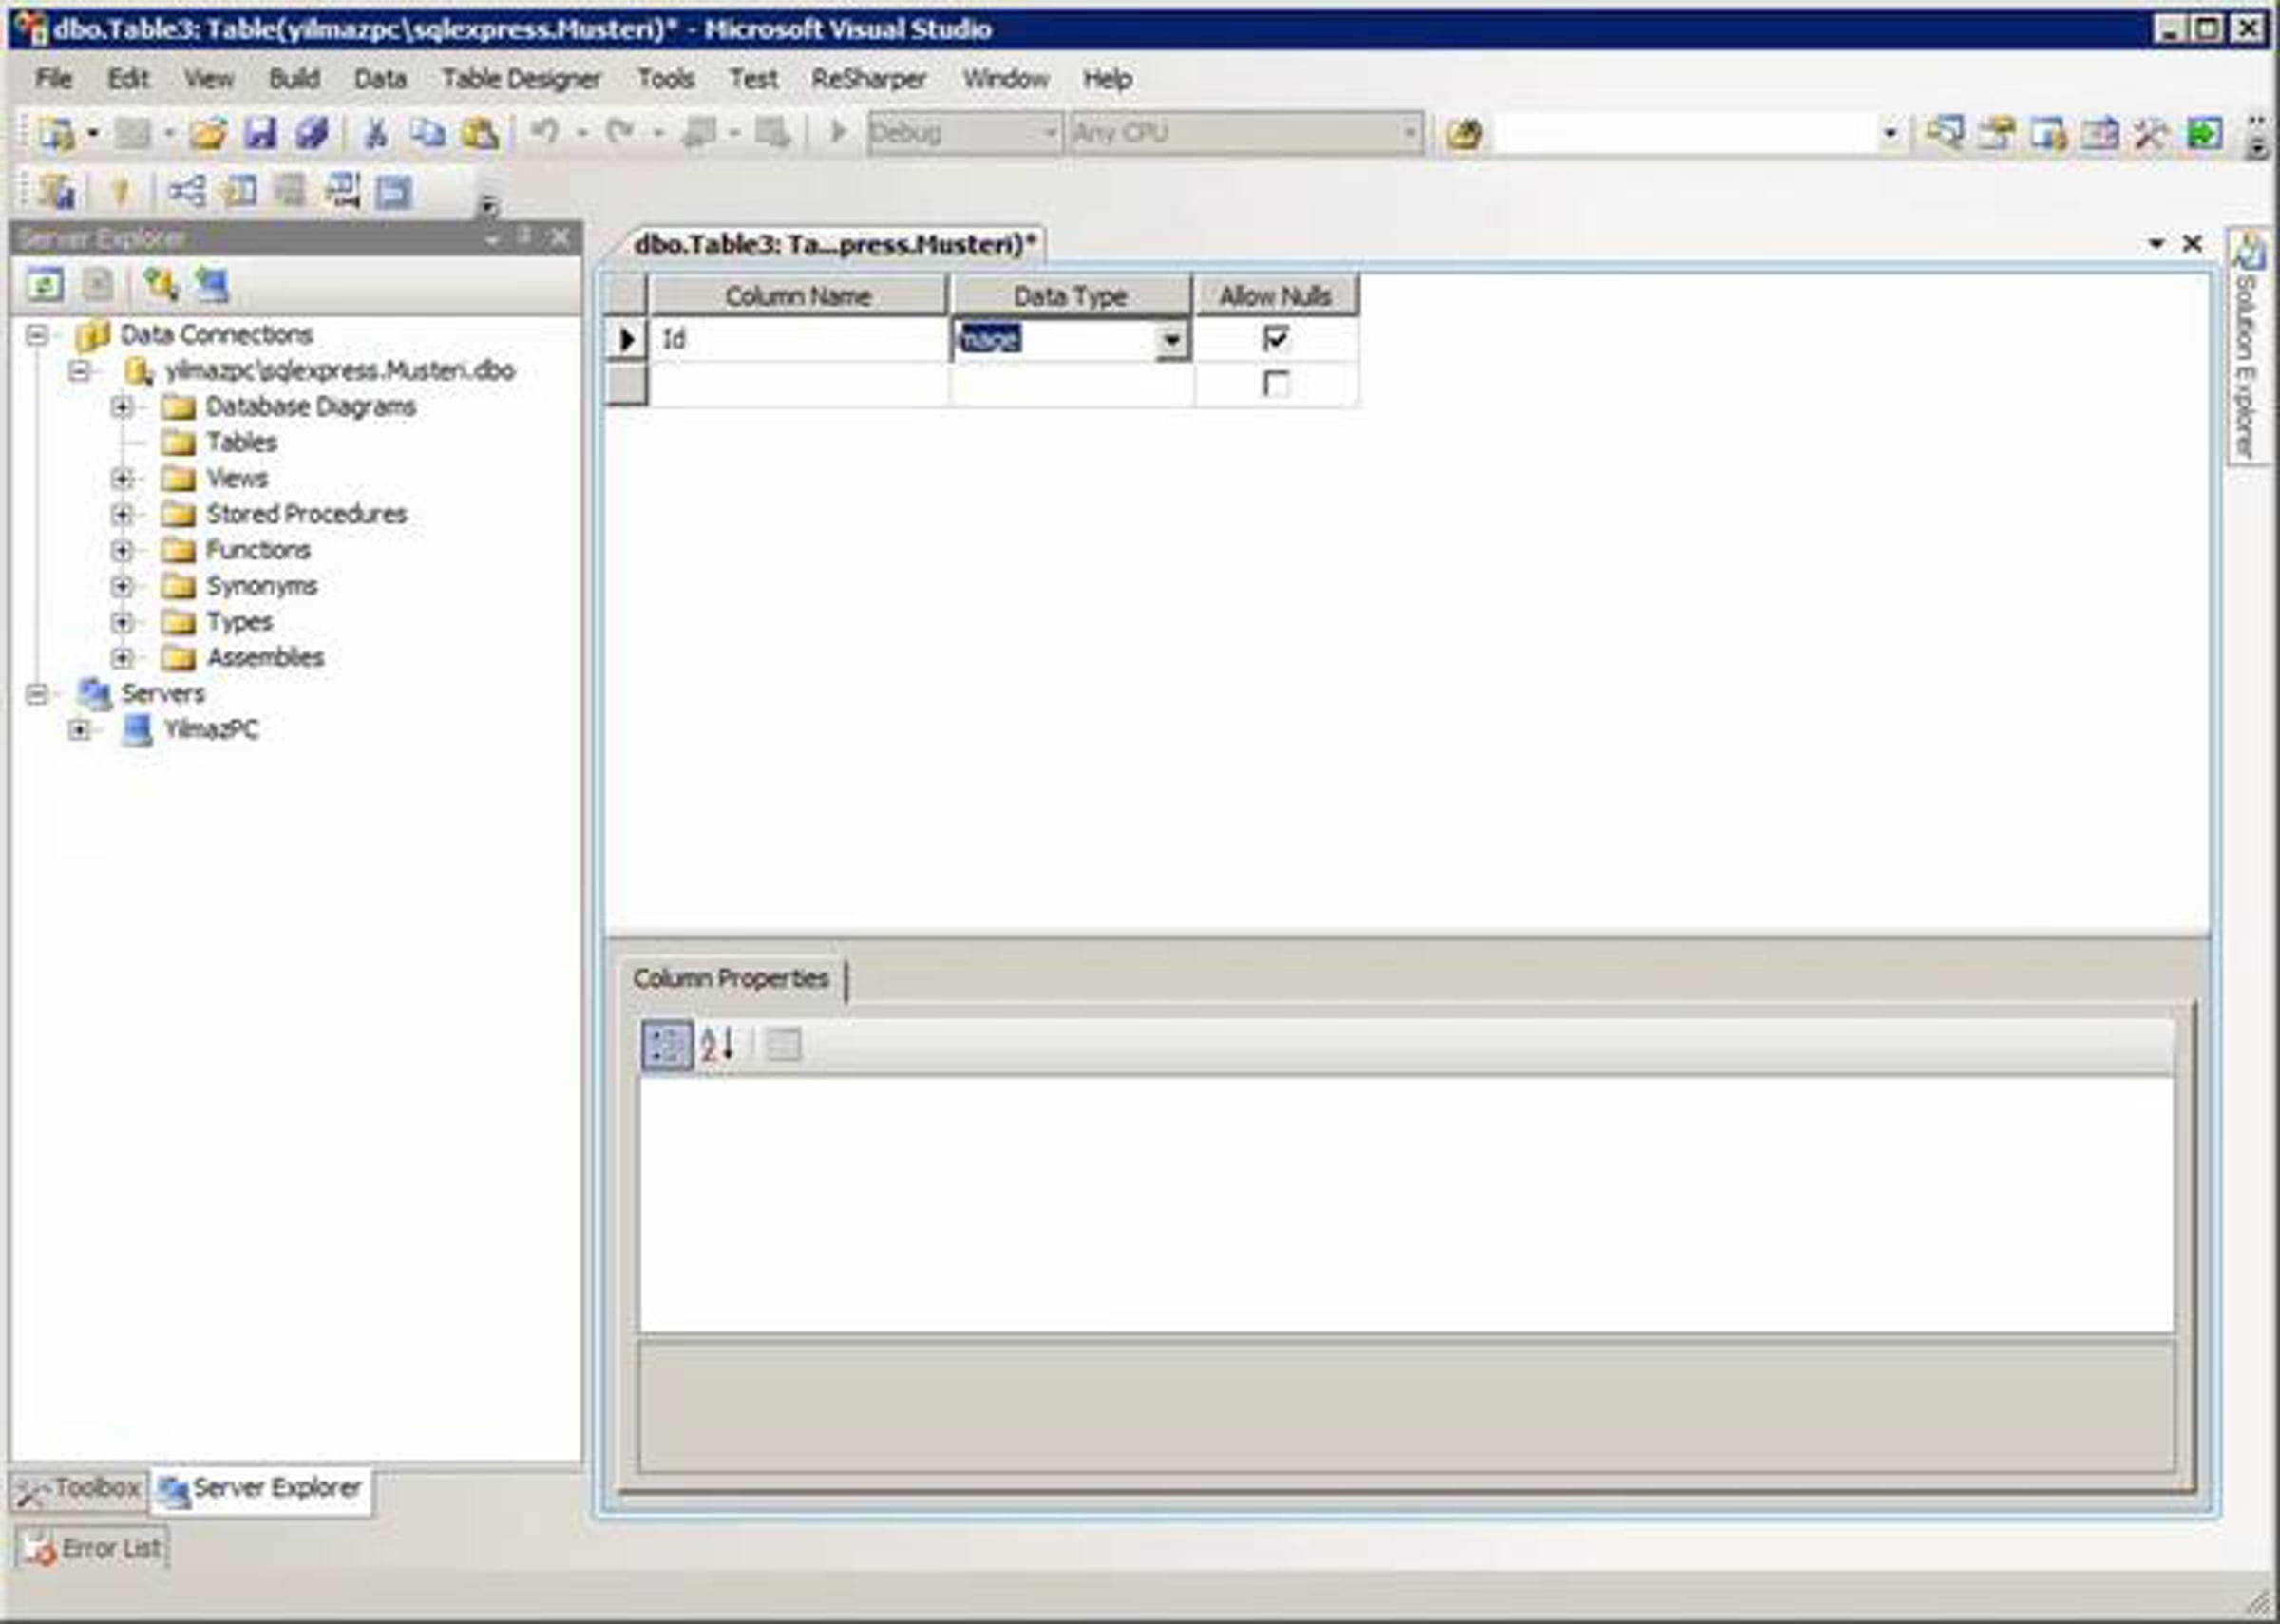The image size is (2280, 1624).
Task: Click the Save All icon
Action: (x=312, y=133)
